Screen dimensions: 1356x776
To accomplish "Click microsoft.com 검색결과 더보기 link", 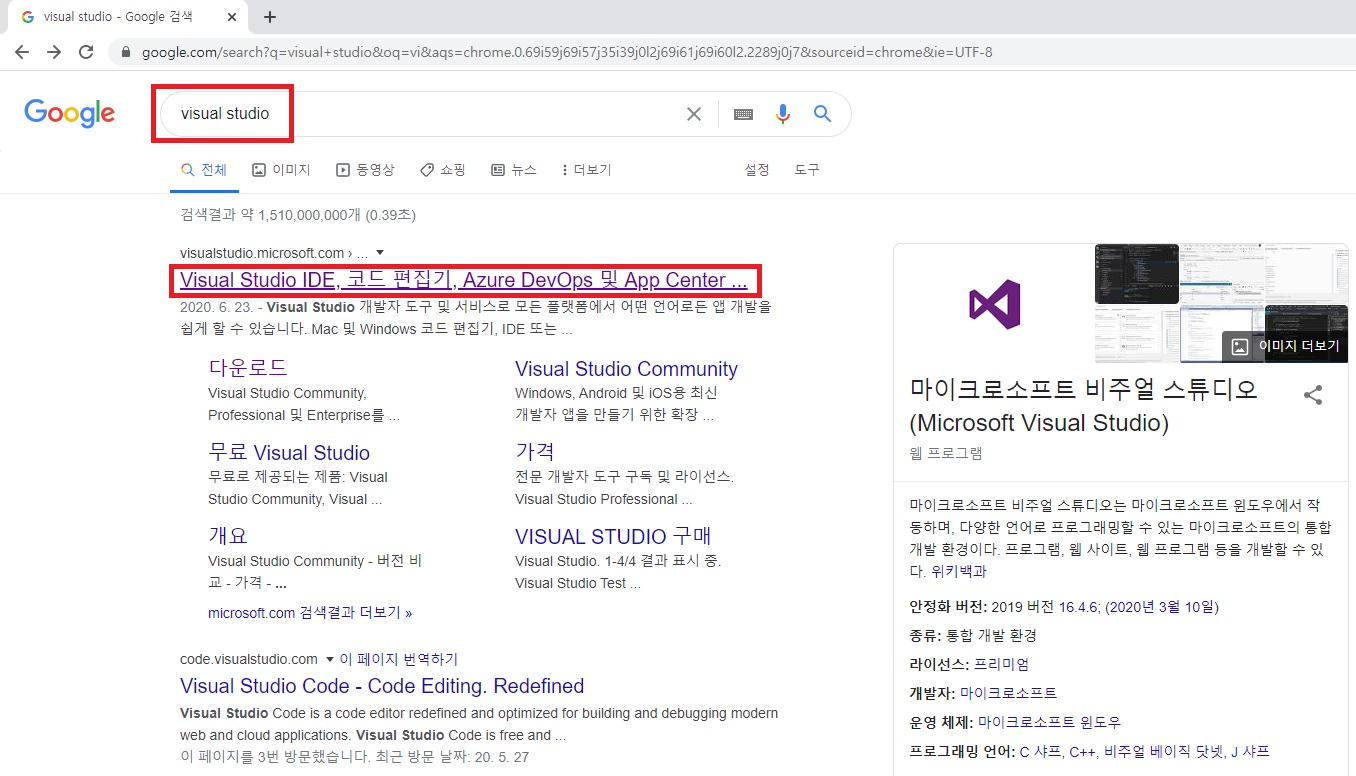I will 310,612.
